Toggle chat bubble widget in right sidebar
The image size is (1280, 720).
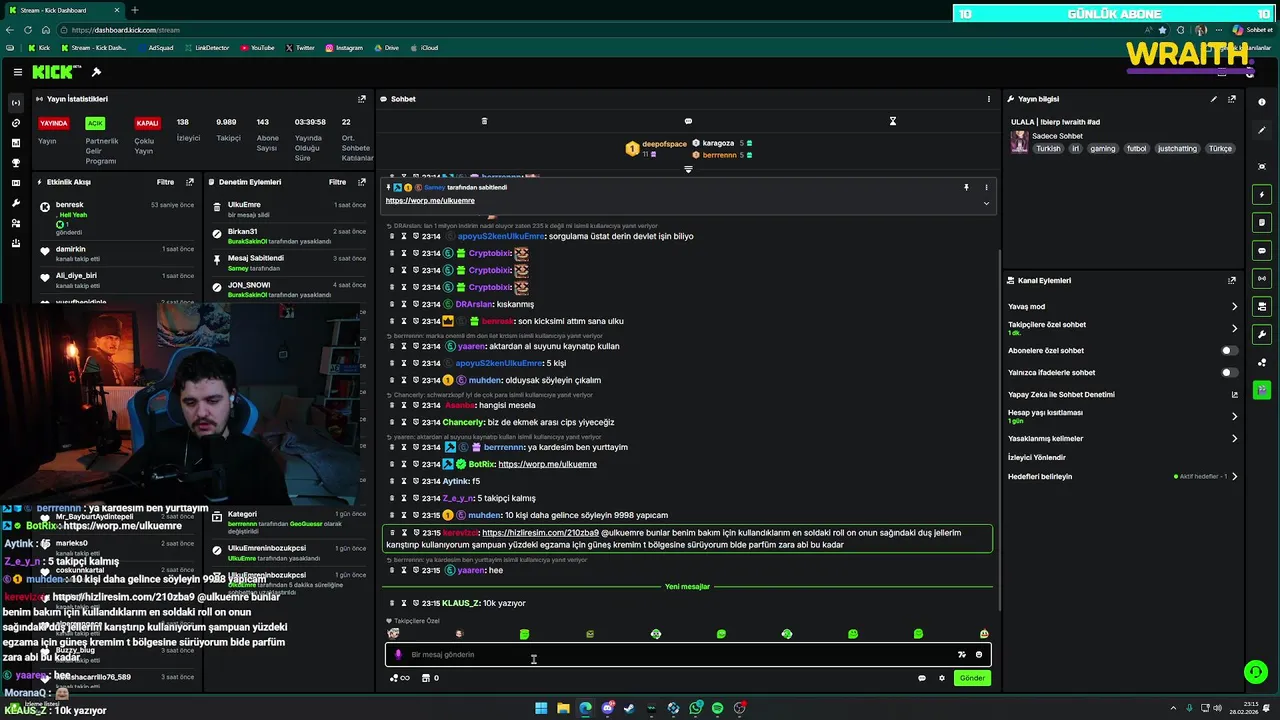[x=1262, y=250]
